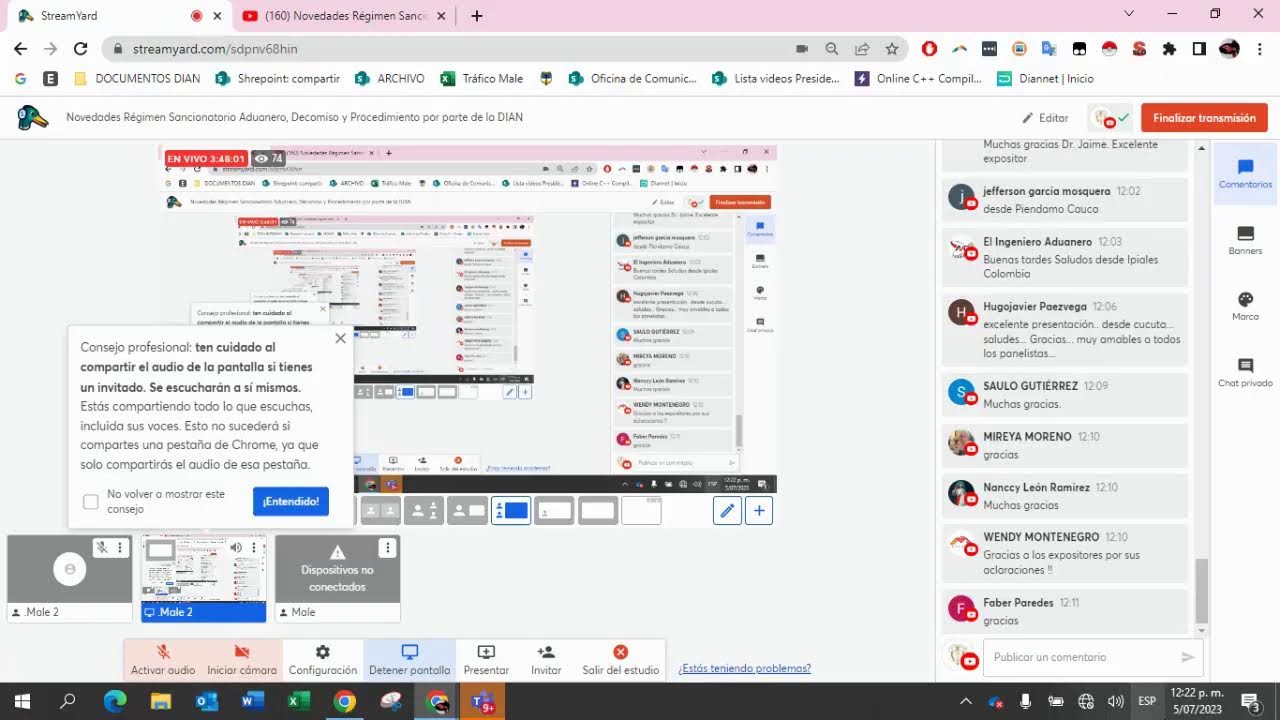Click the Editor pencil button
The width and height of the screenshot is (1280, 720).
click(1045, 118)
